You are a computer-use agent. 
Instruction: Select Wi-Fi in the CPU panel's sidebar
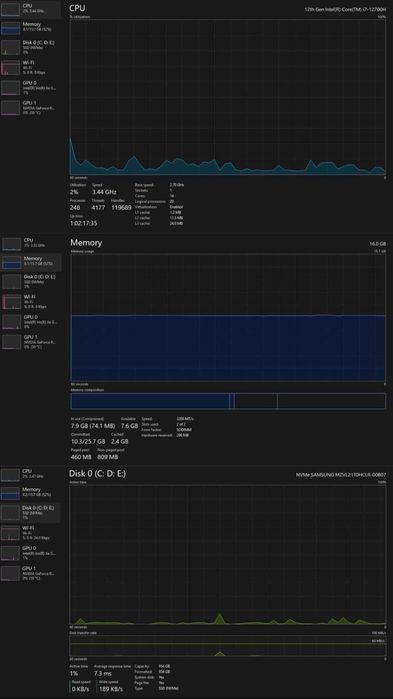(x=30, y=67)
